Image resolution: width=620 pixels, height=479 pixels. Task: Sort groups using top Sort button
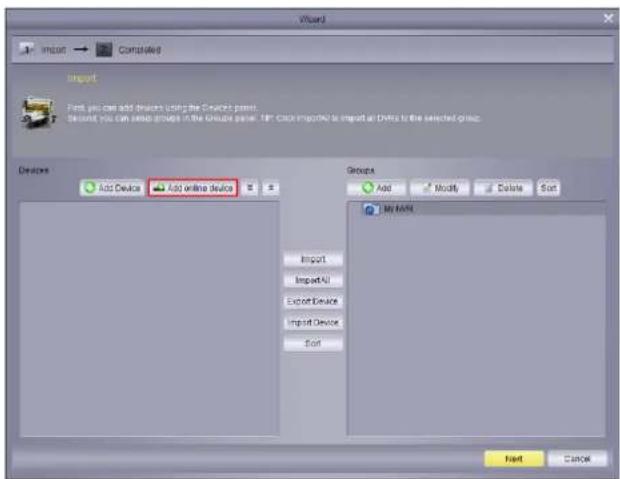548,188
